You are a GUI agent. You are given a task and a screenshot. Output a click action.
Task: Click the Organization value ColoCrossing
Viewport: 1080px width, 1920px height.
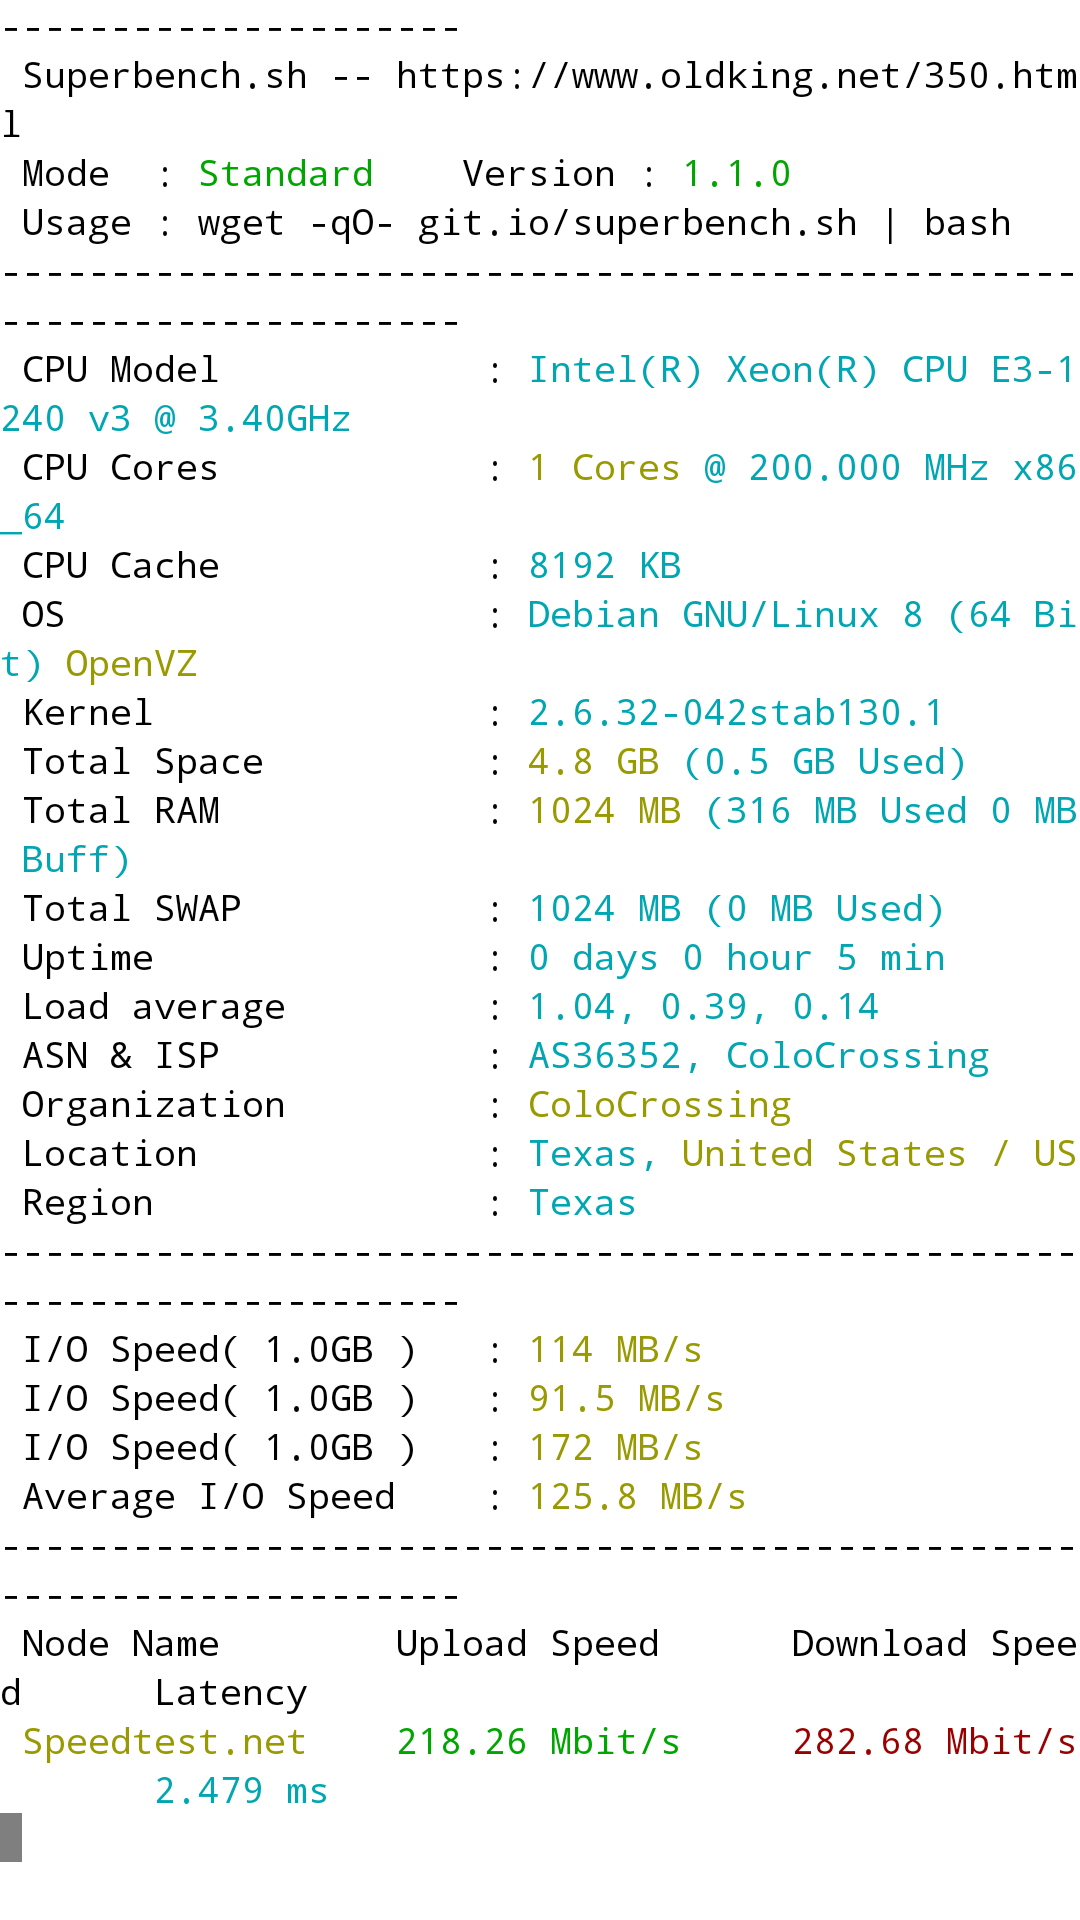pos(659,1105)
